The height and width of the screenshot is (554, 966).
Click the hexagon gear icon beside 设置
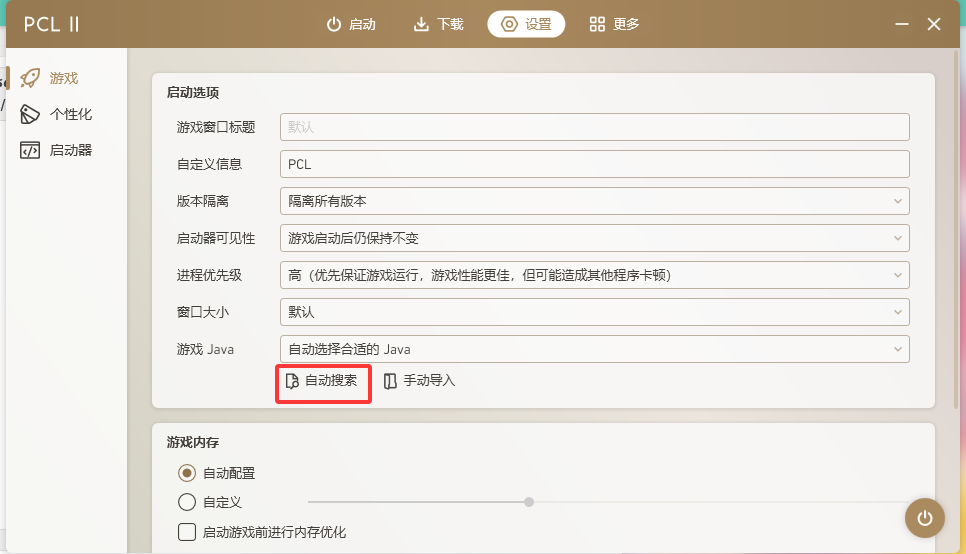click(509, 24)
